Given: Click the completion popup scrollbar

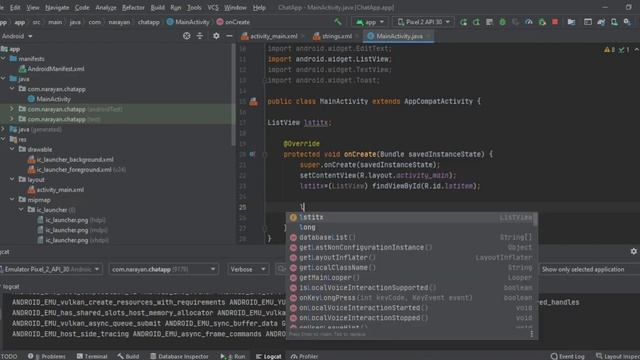Looking at the screenshot, I should coord(535,220).
